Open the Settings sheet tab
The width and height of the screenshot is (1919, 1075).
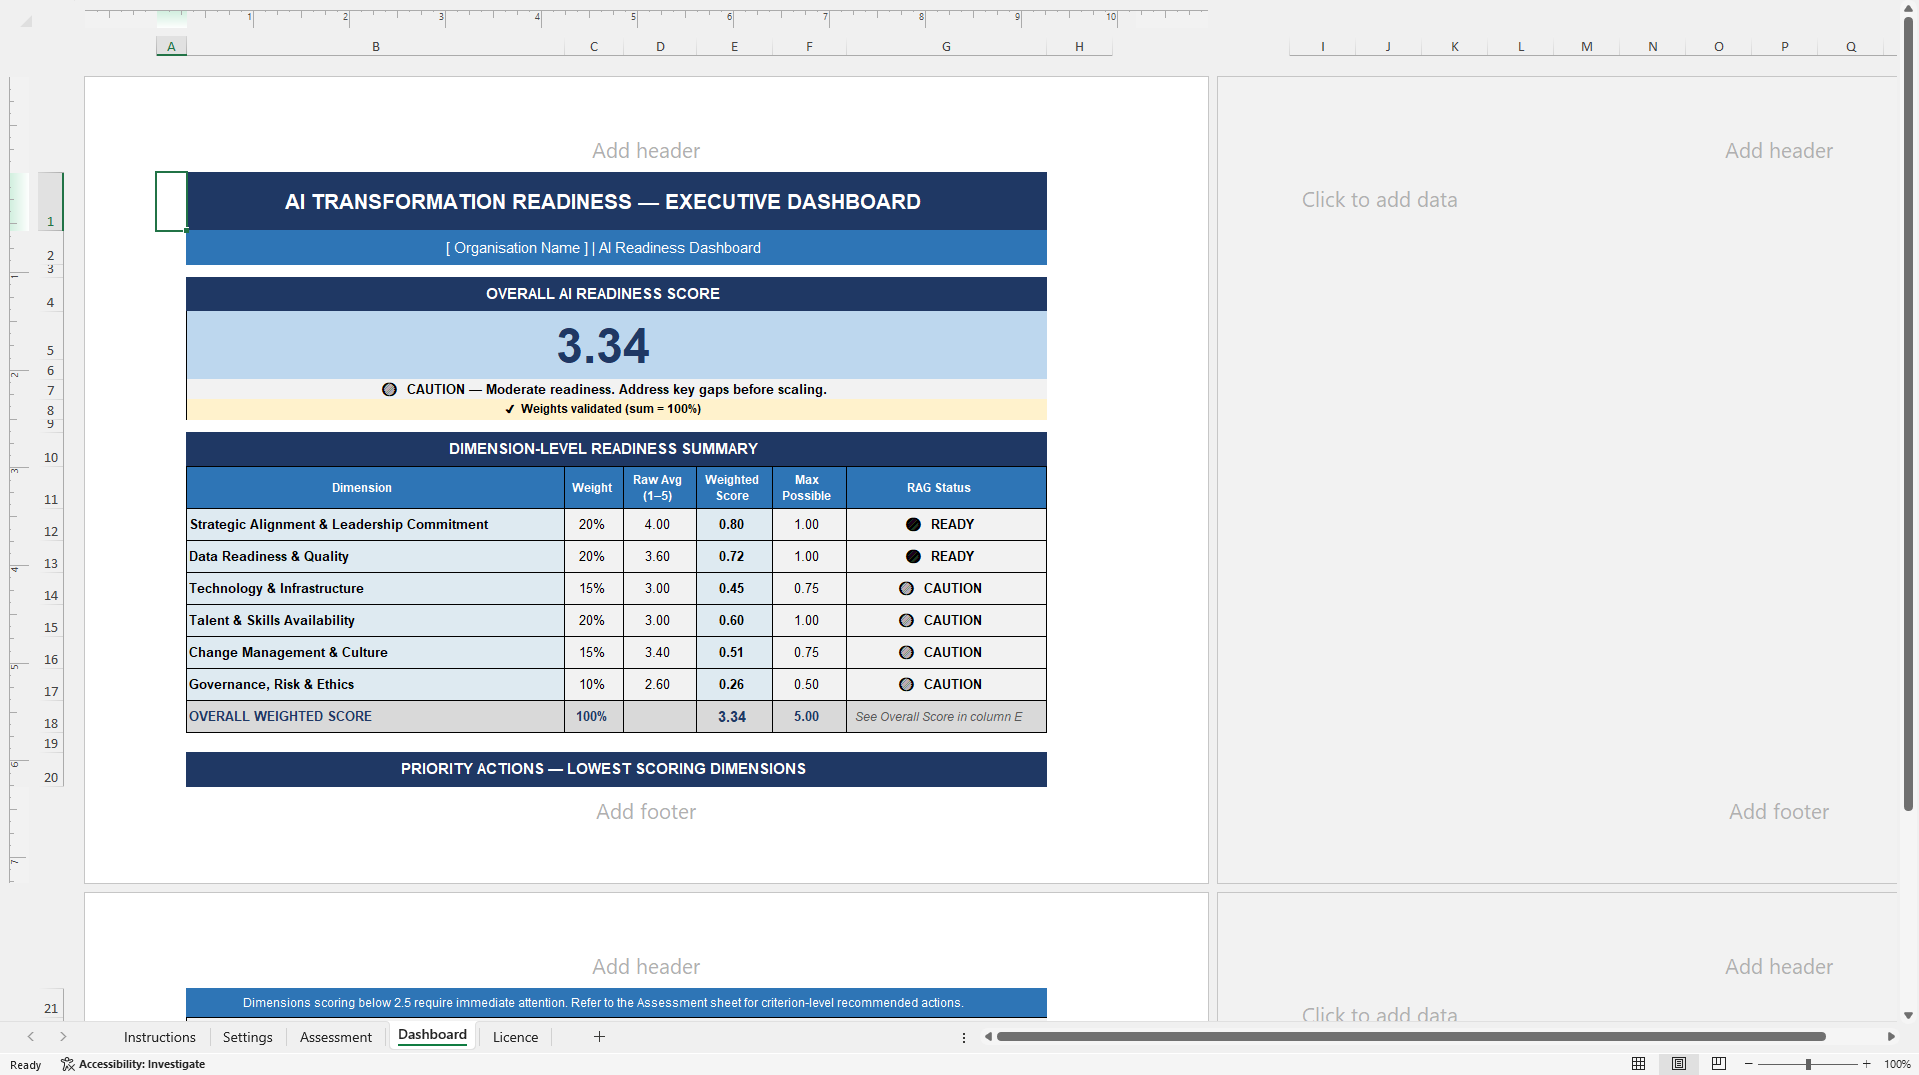[248, 1037]
